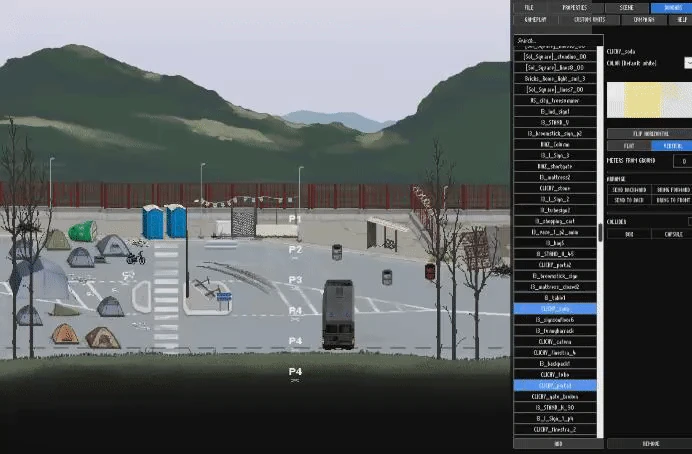Viewport: 692px width, 454px height.
Task: Toggle the Collider checkbox
Action: 690,221
